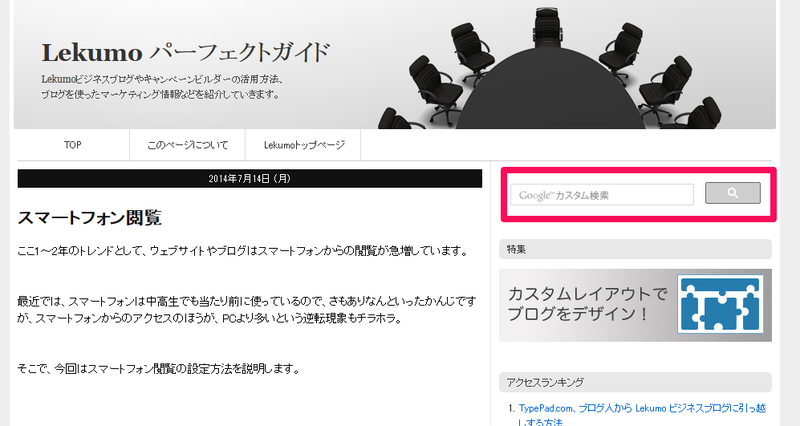This screenshot has width=800, height=426.
Task: Focus the Google カスタム検索 input field
Action: tap(602, 195)
